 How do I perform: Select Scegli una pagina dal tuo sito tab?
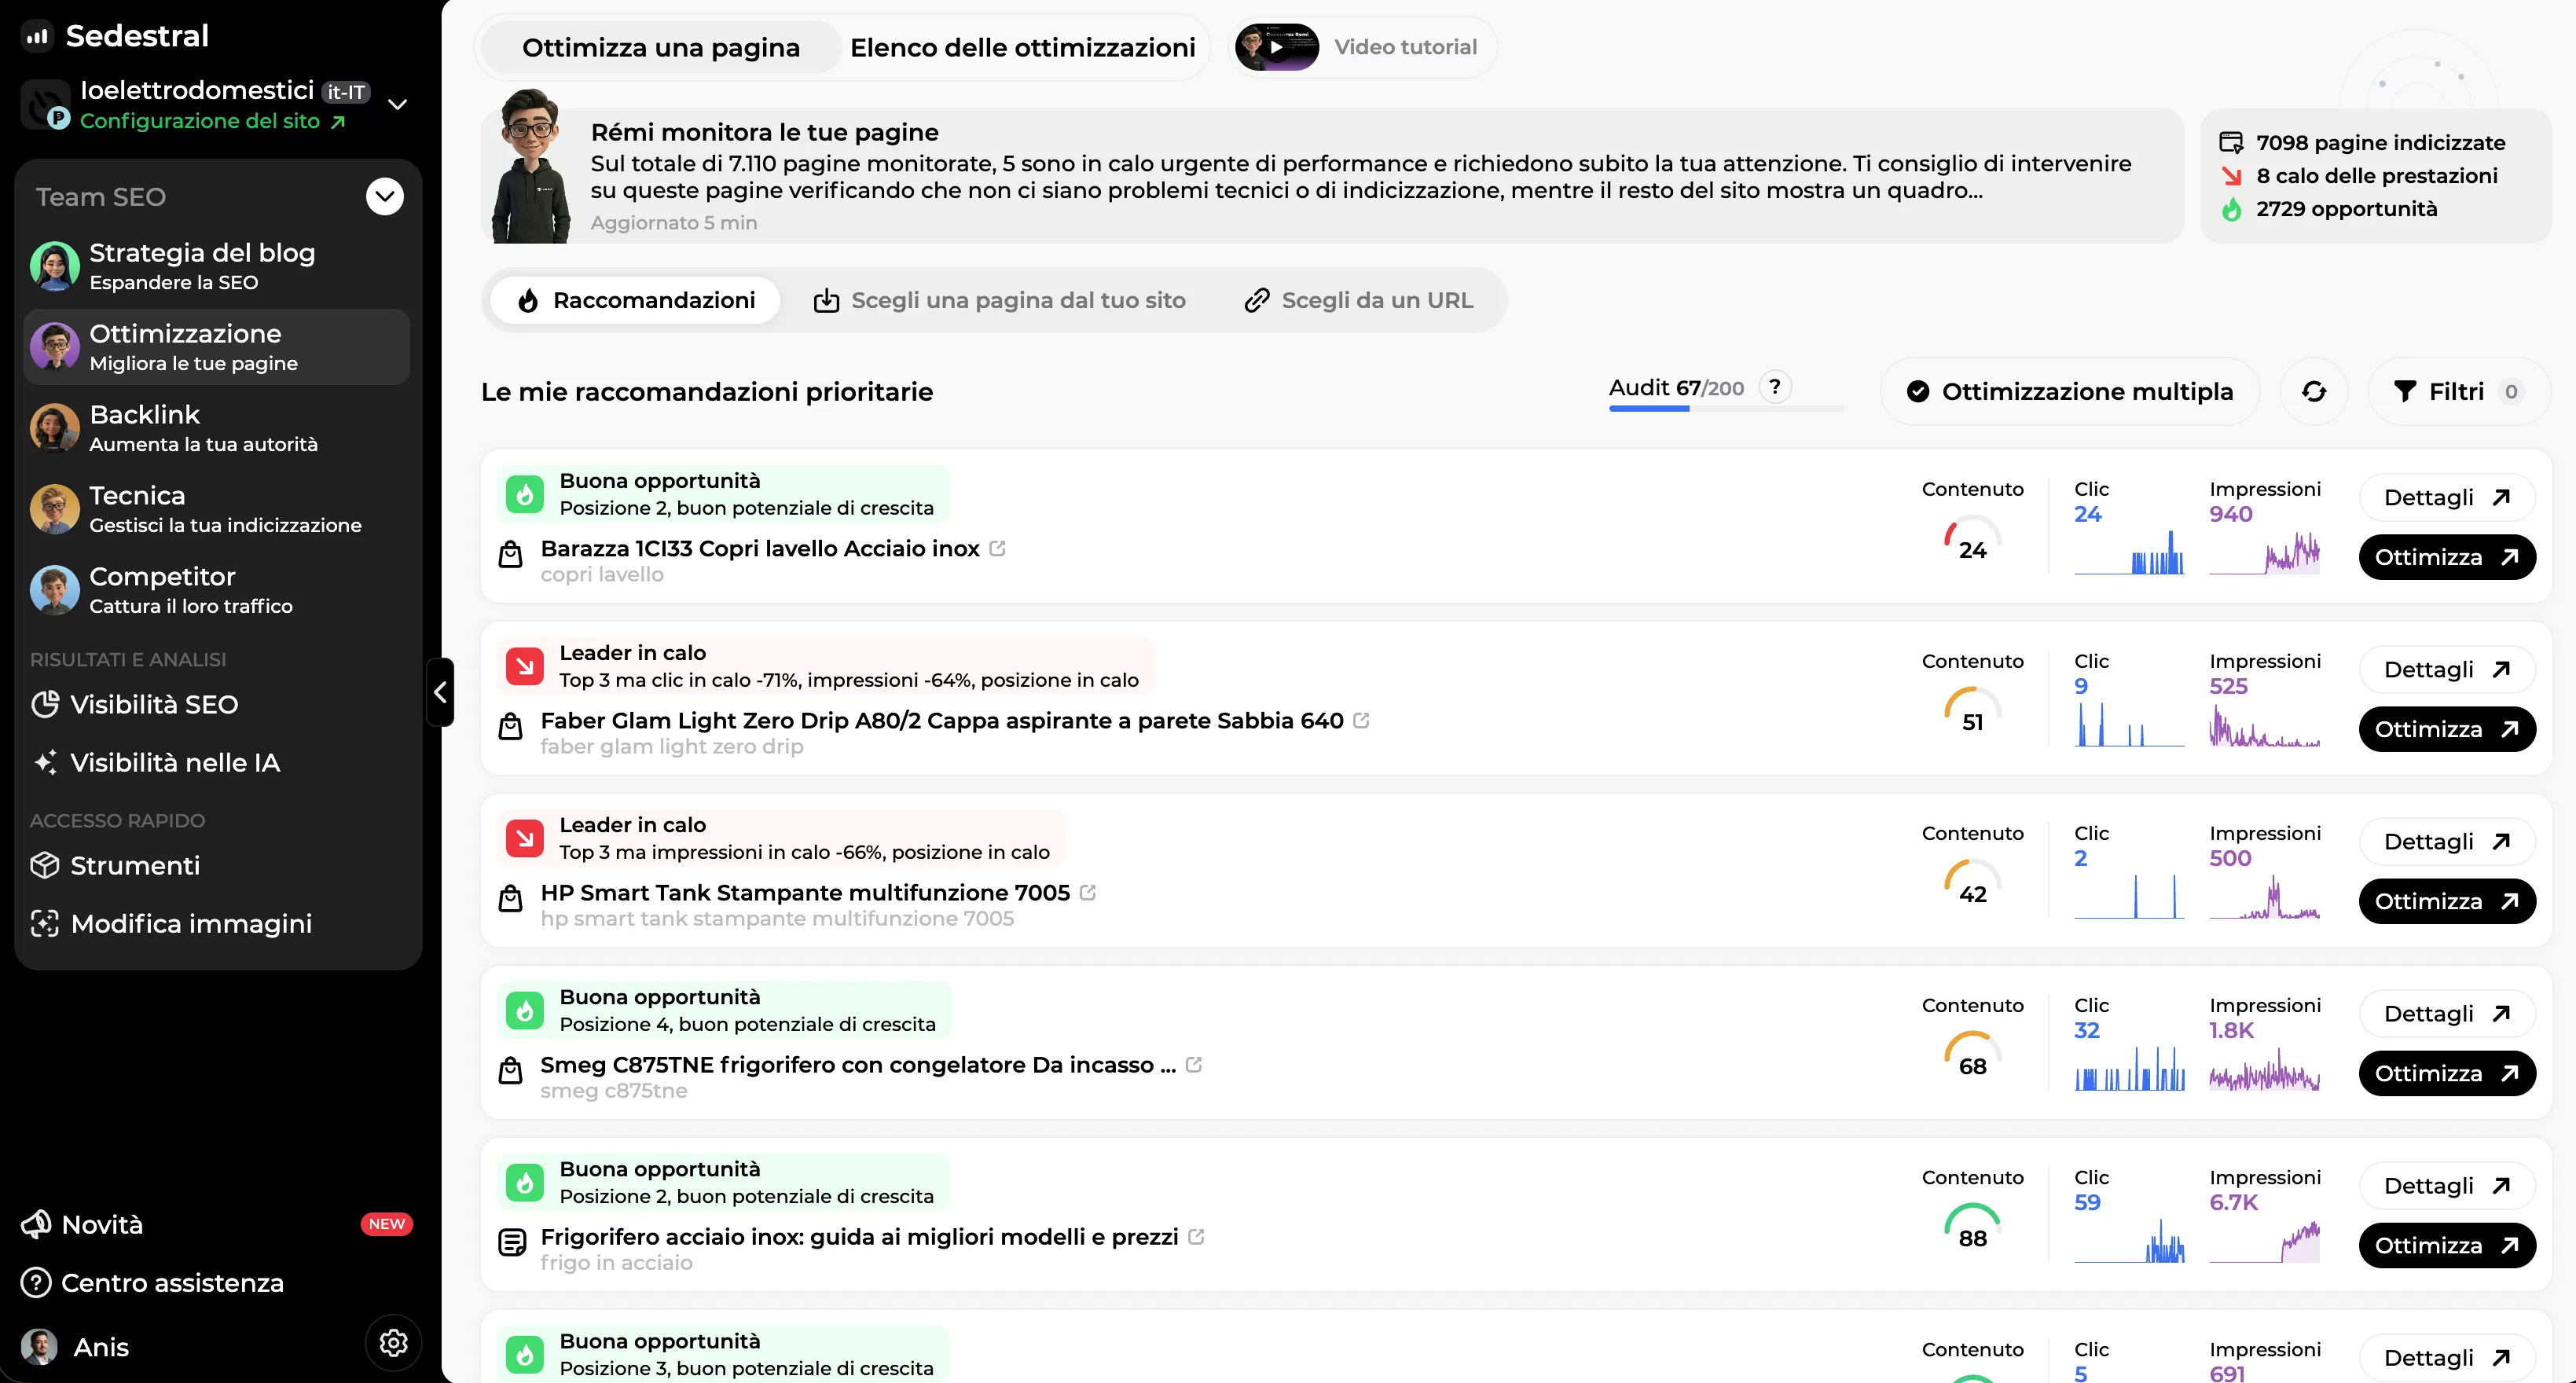click(1000, 300)
